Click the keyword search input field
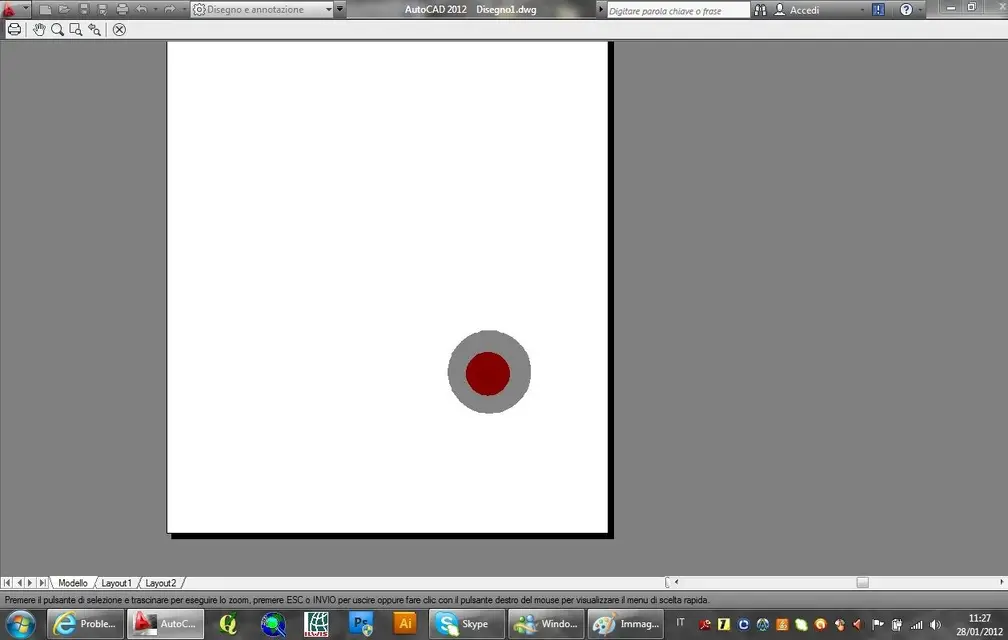This screenshot has width=1008, height=640. (678, 10)
